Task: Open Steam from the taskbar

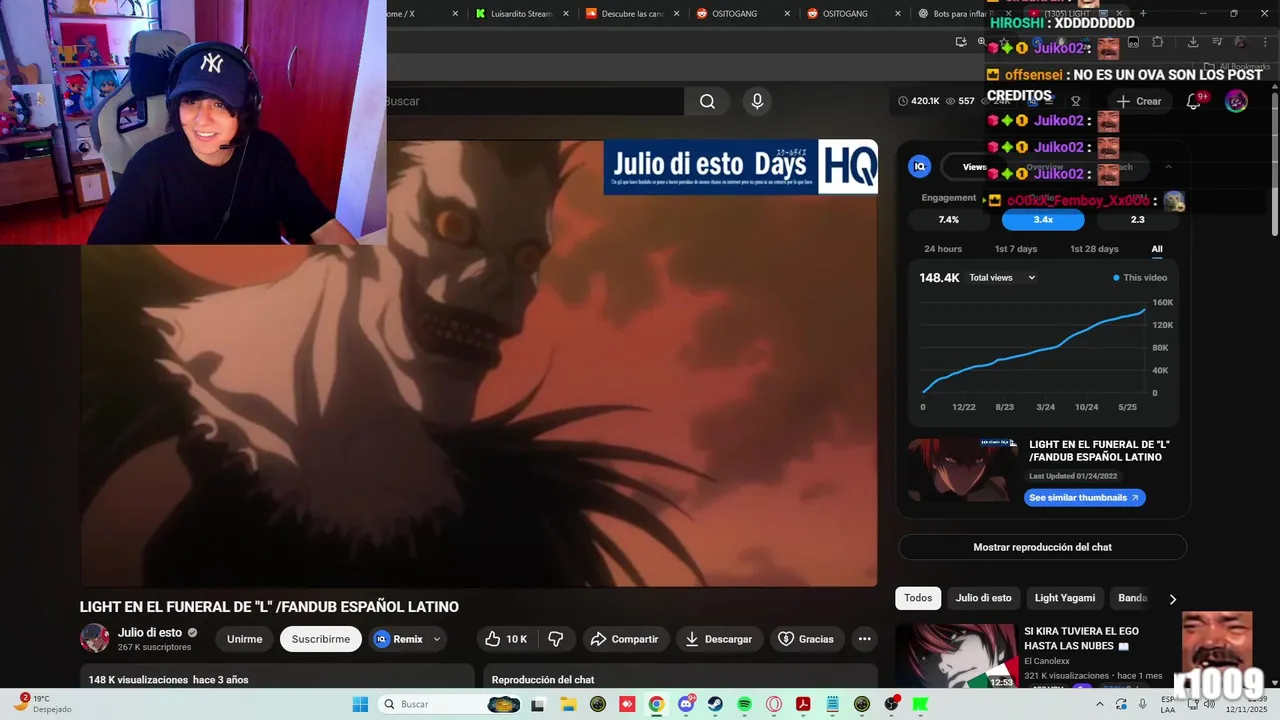Action: click(715, 704)
